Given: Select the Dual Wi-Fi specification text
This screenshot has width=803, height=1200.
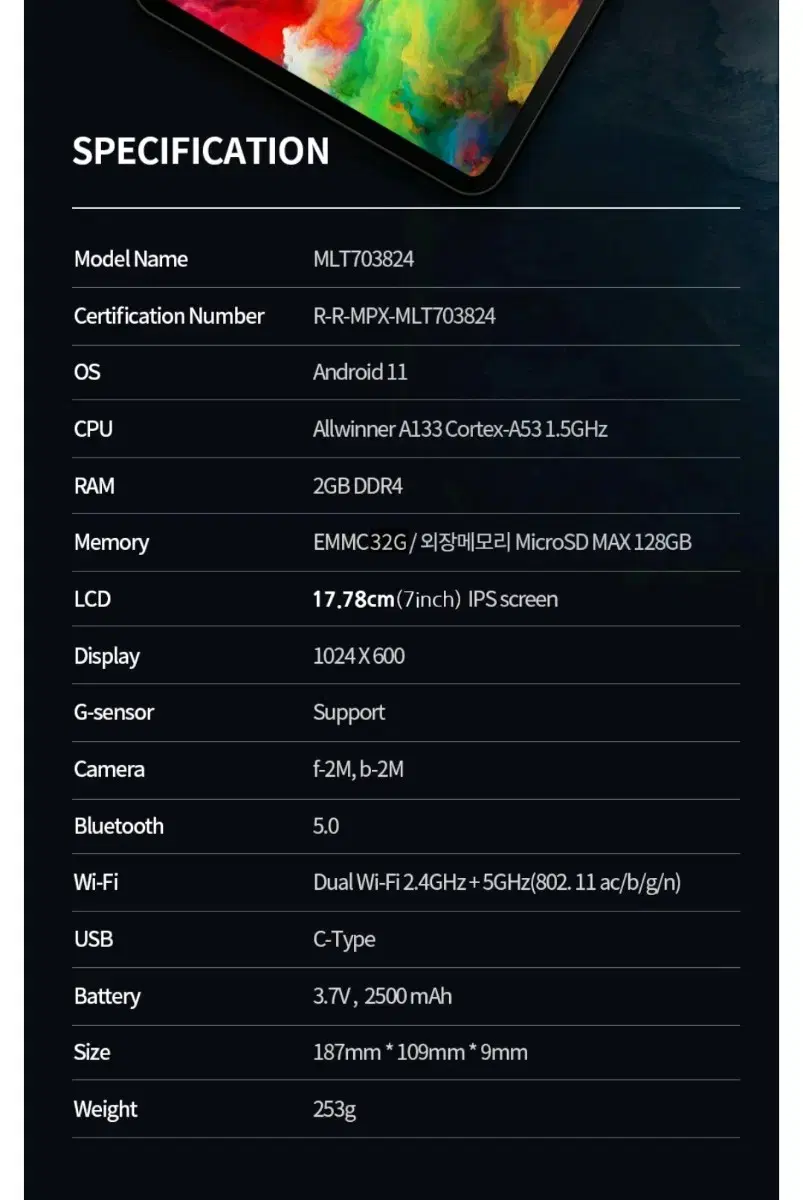Looking at the screenshot, I should (x=497, y=883).
